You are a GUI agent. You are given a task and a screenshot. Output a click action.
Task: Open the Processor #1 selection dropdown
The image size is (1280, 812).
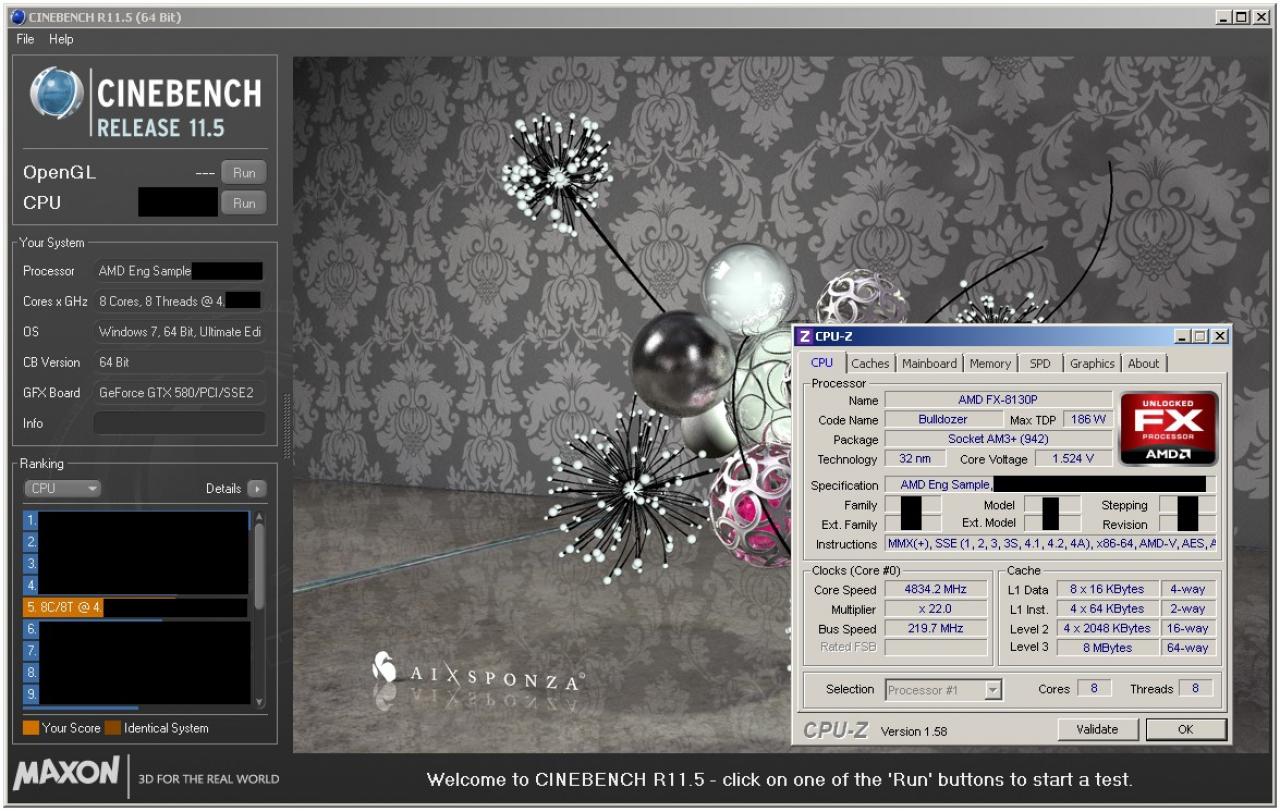coord(943,690)
